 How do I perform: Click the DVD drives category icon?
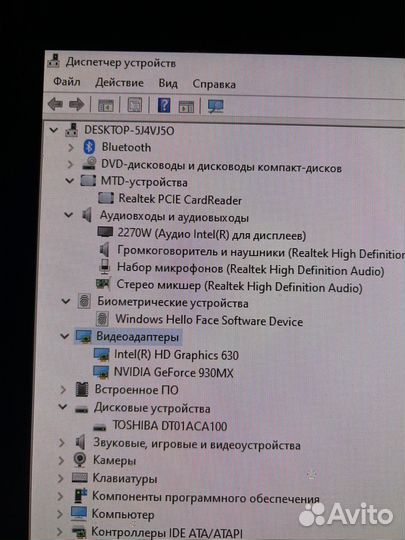[x=89, y=164]
